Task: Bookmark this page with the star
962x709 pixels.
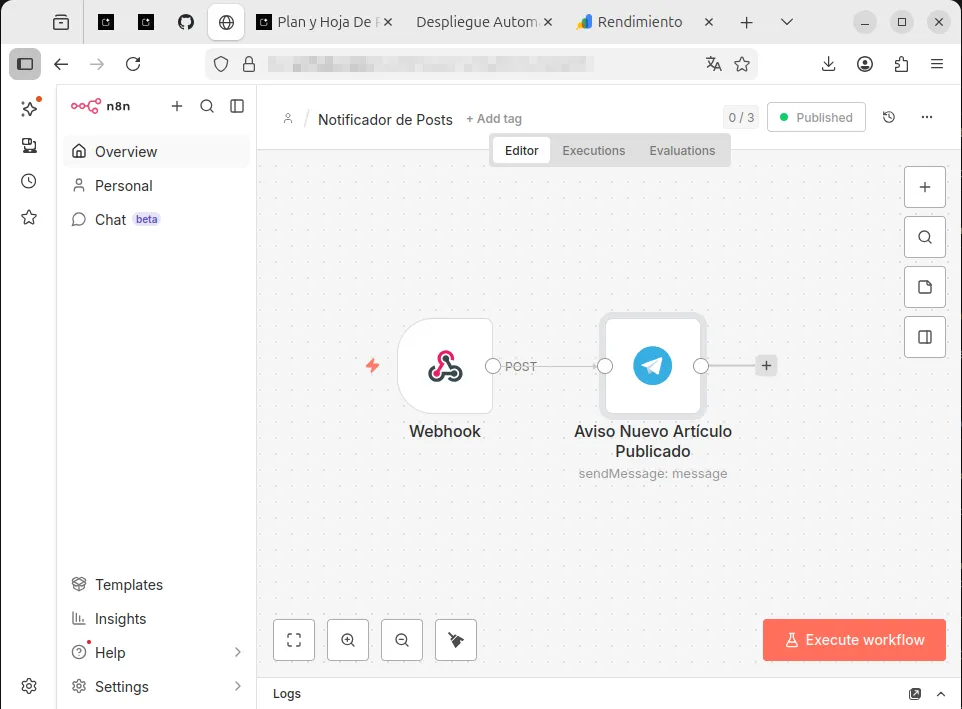Action: click(742, 64)
